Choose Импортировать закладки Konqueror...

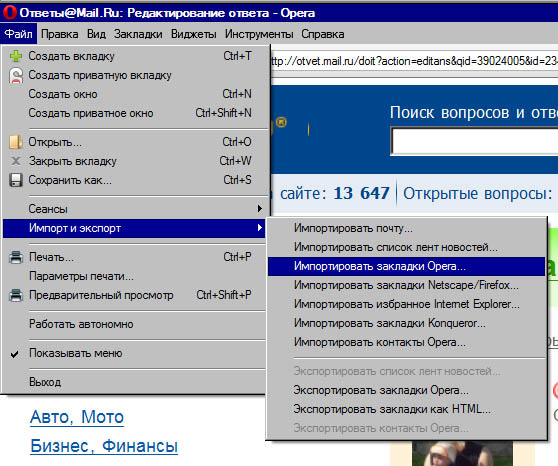pos(406,323)
